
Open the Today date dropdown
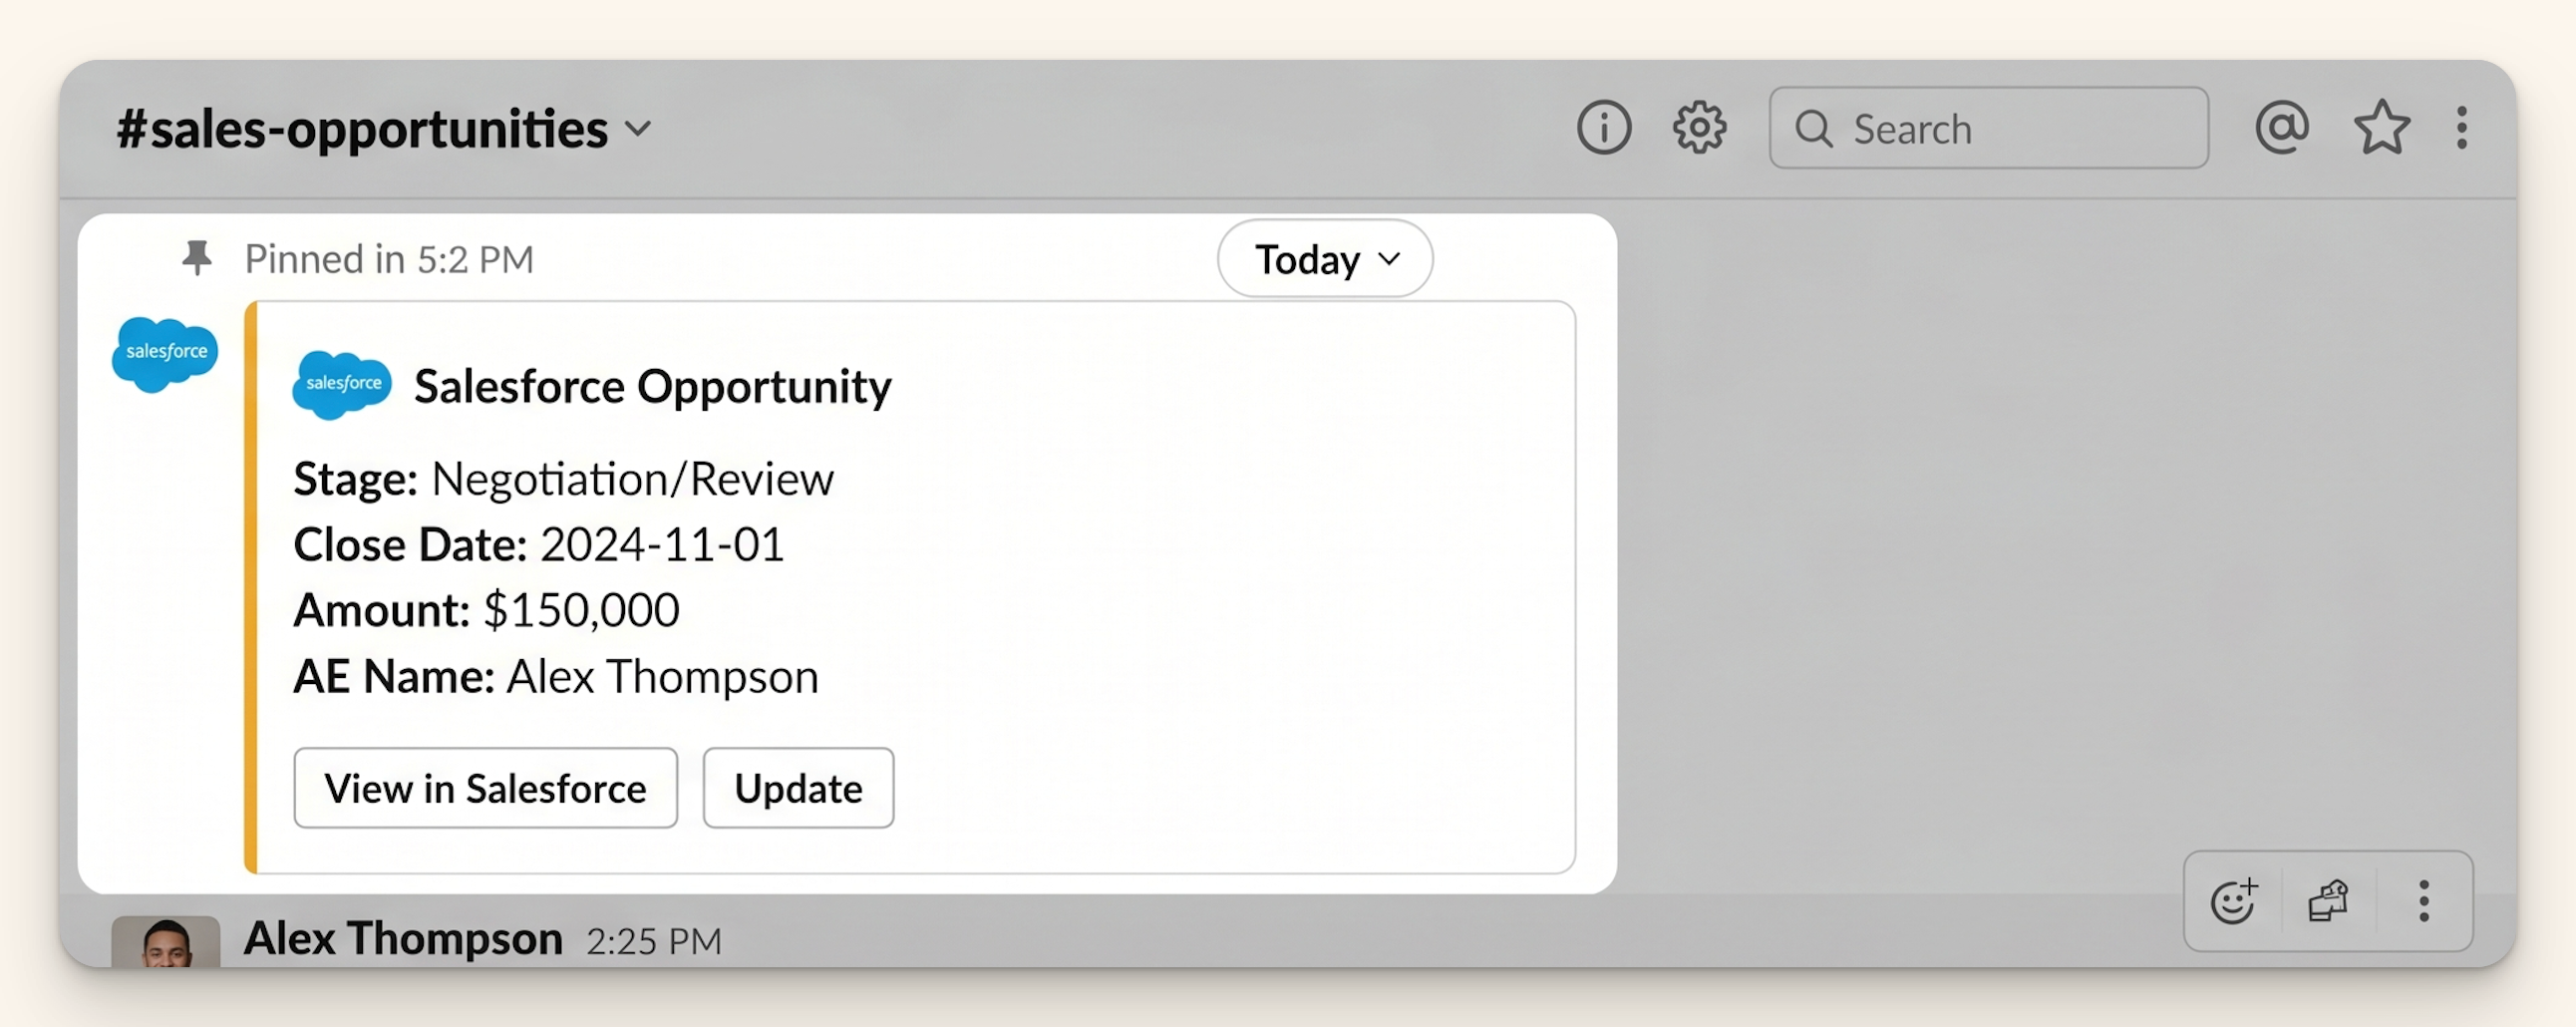1324,259
